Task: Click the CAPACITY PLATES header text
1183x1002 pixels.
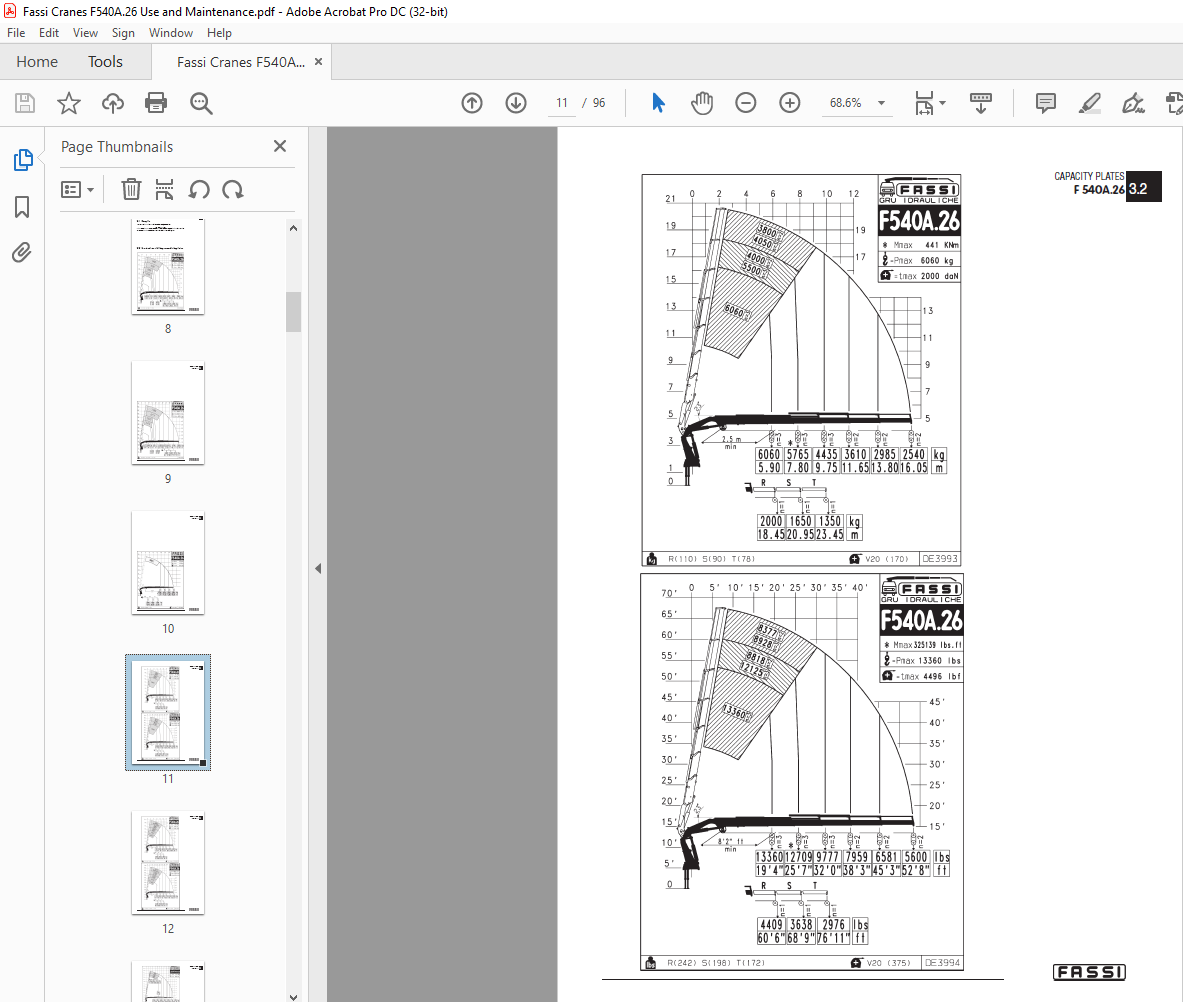Action: coord(1089,176)
